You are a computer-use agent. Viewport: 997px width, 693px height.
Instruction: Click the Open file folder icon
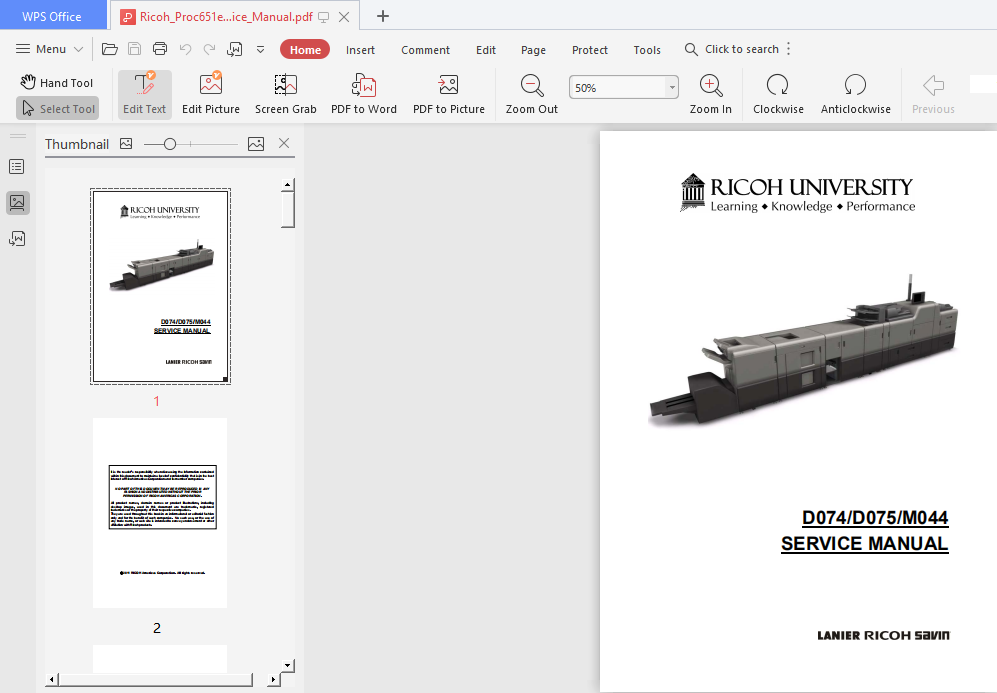(x=110, y=49)
